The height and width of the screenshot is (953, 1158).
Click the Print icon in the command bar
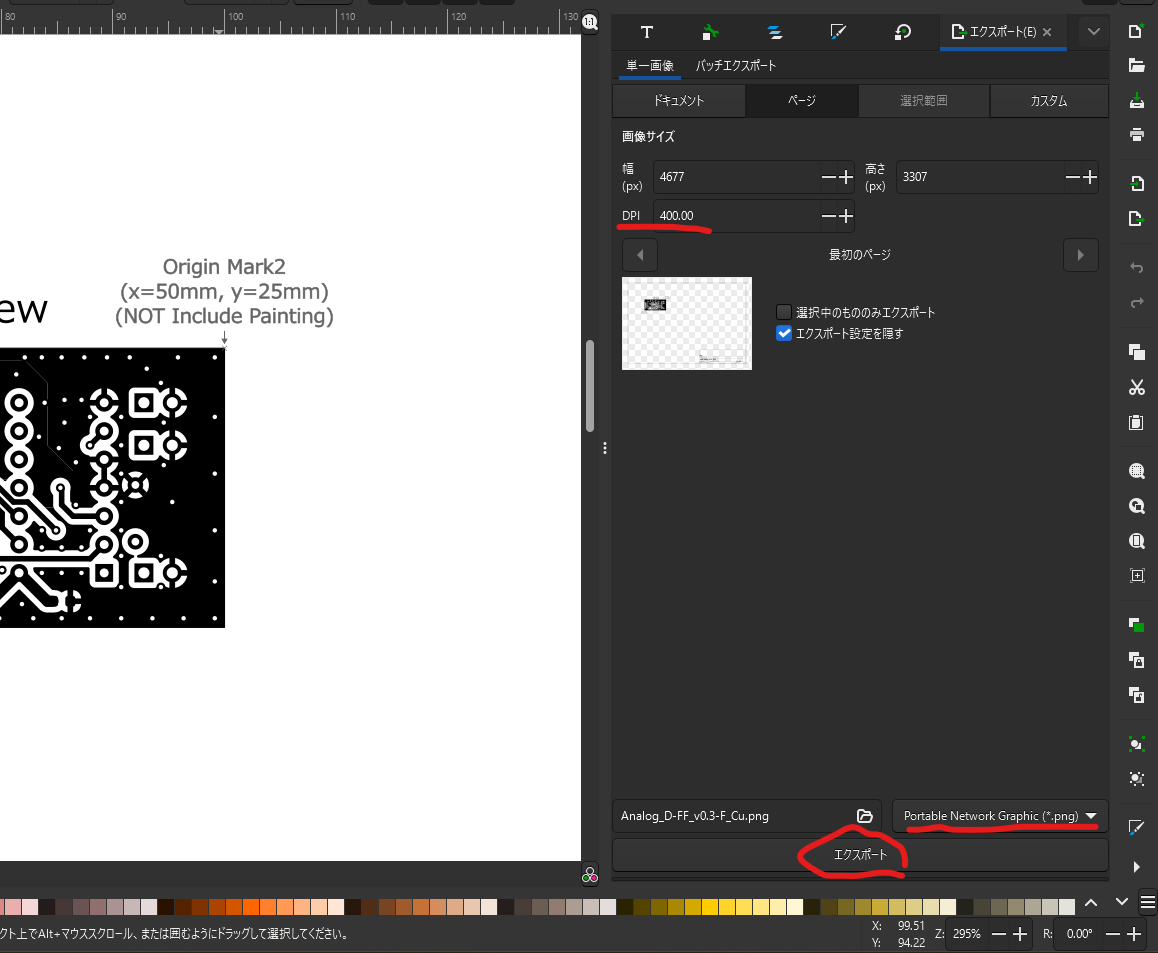point(1136,134)
